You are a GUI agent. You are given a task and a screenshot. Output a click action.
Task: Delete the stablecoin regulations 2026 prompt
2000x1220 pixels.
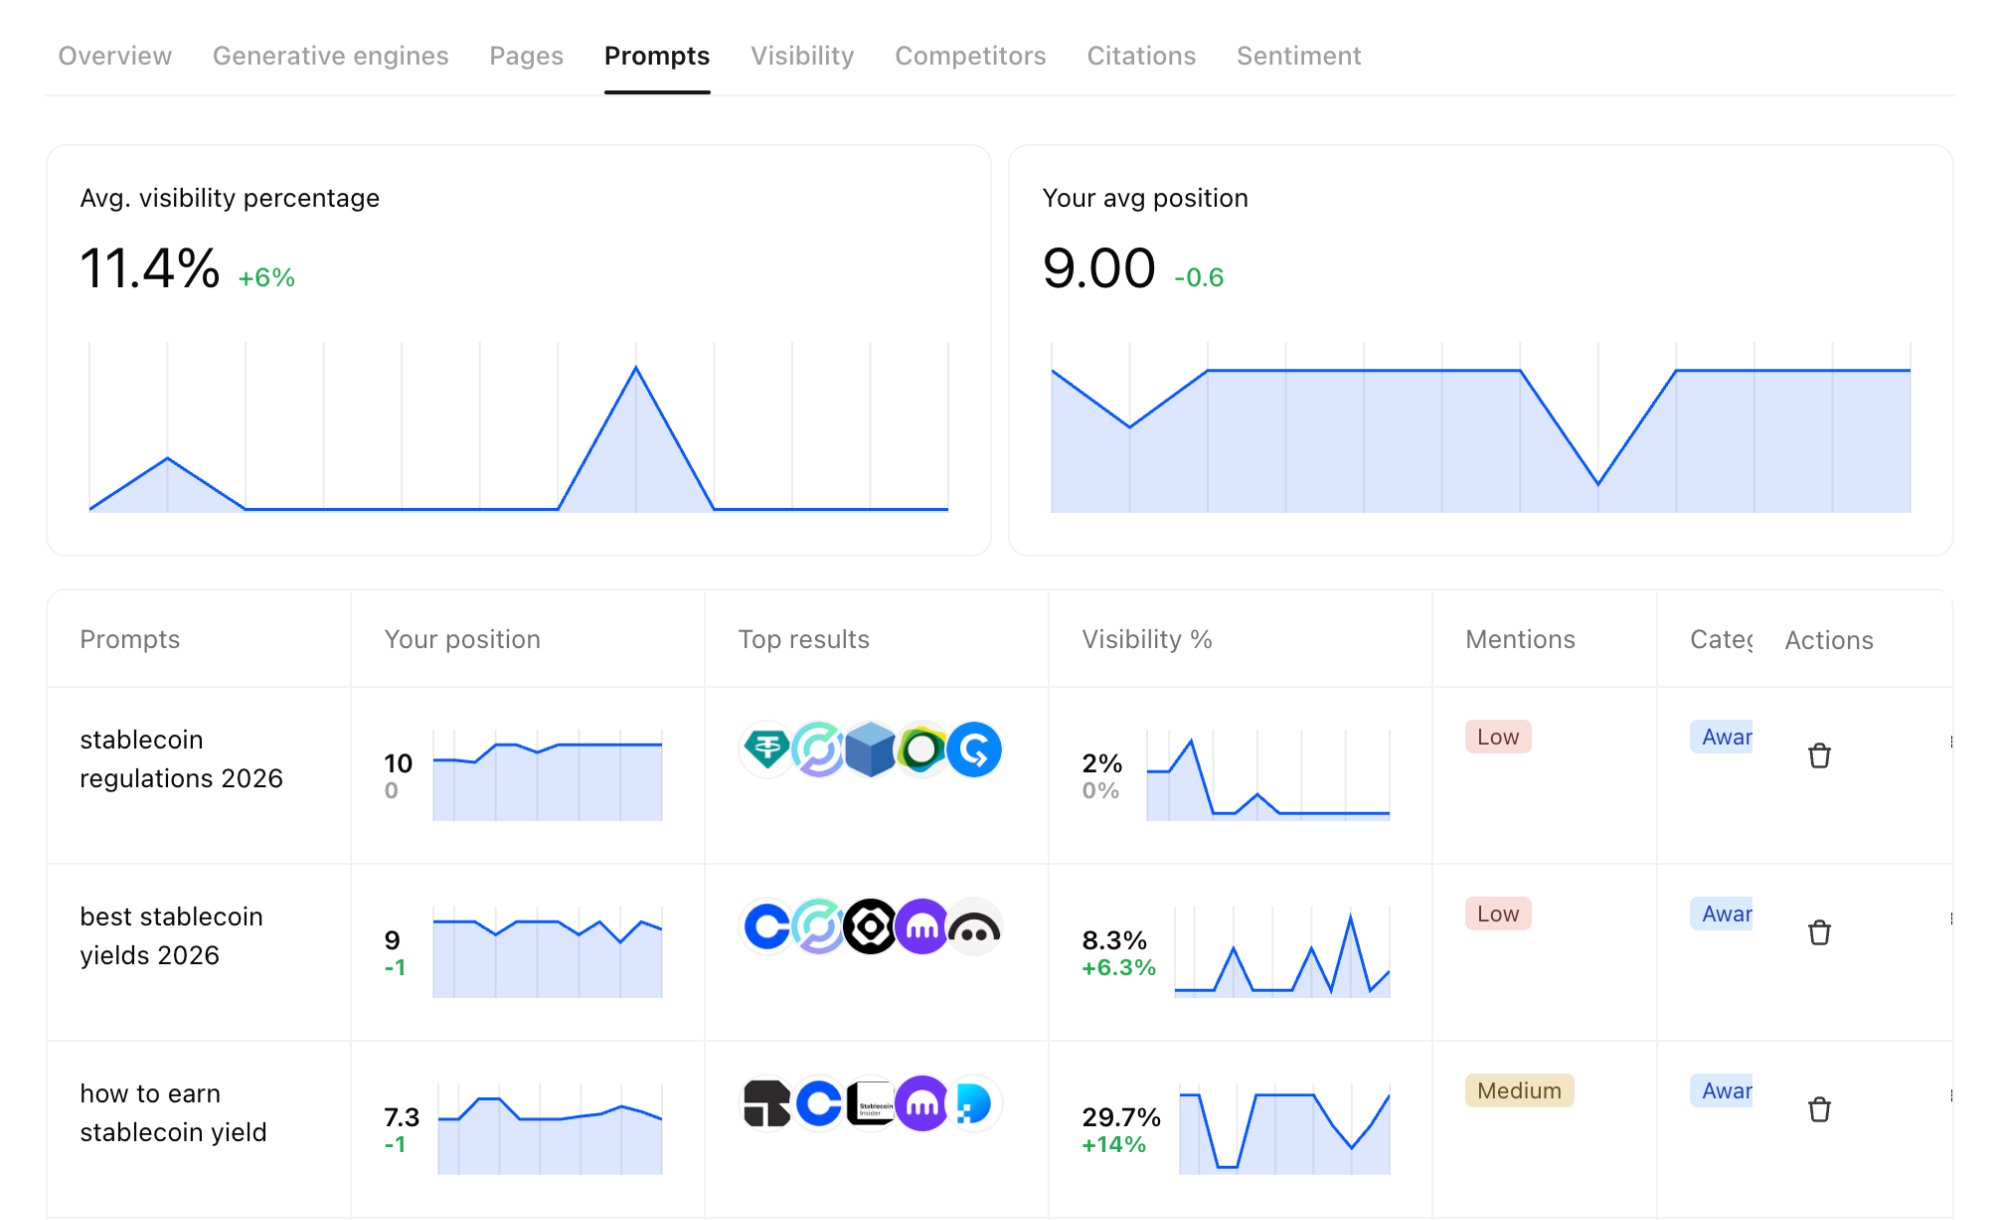(x=1819, y=755)
